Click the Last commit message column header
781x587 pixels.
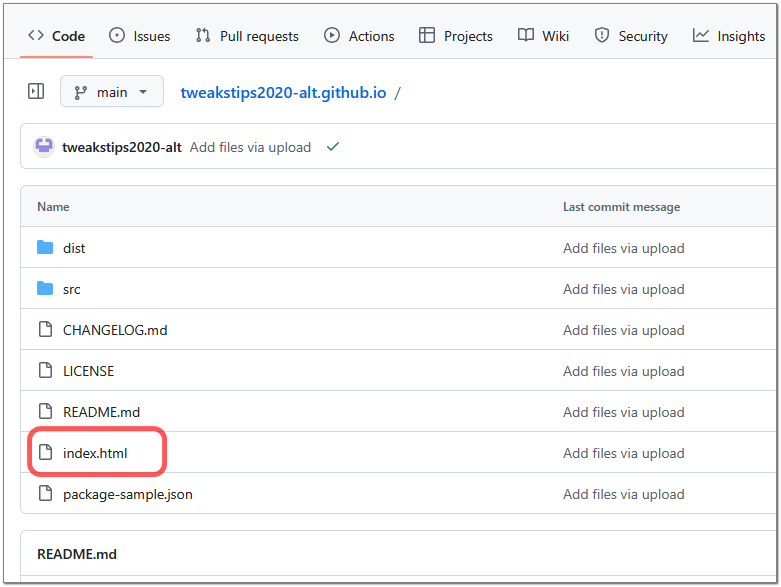621,207
